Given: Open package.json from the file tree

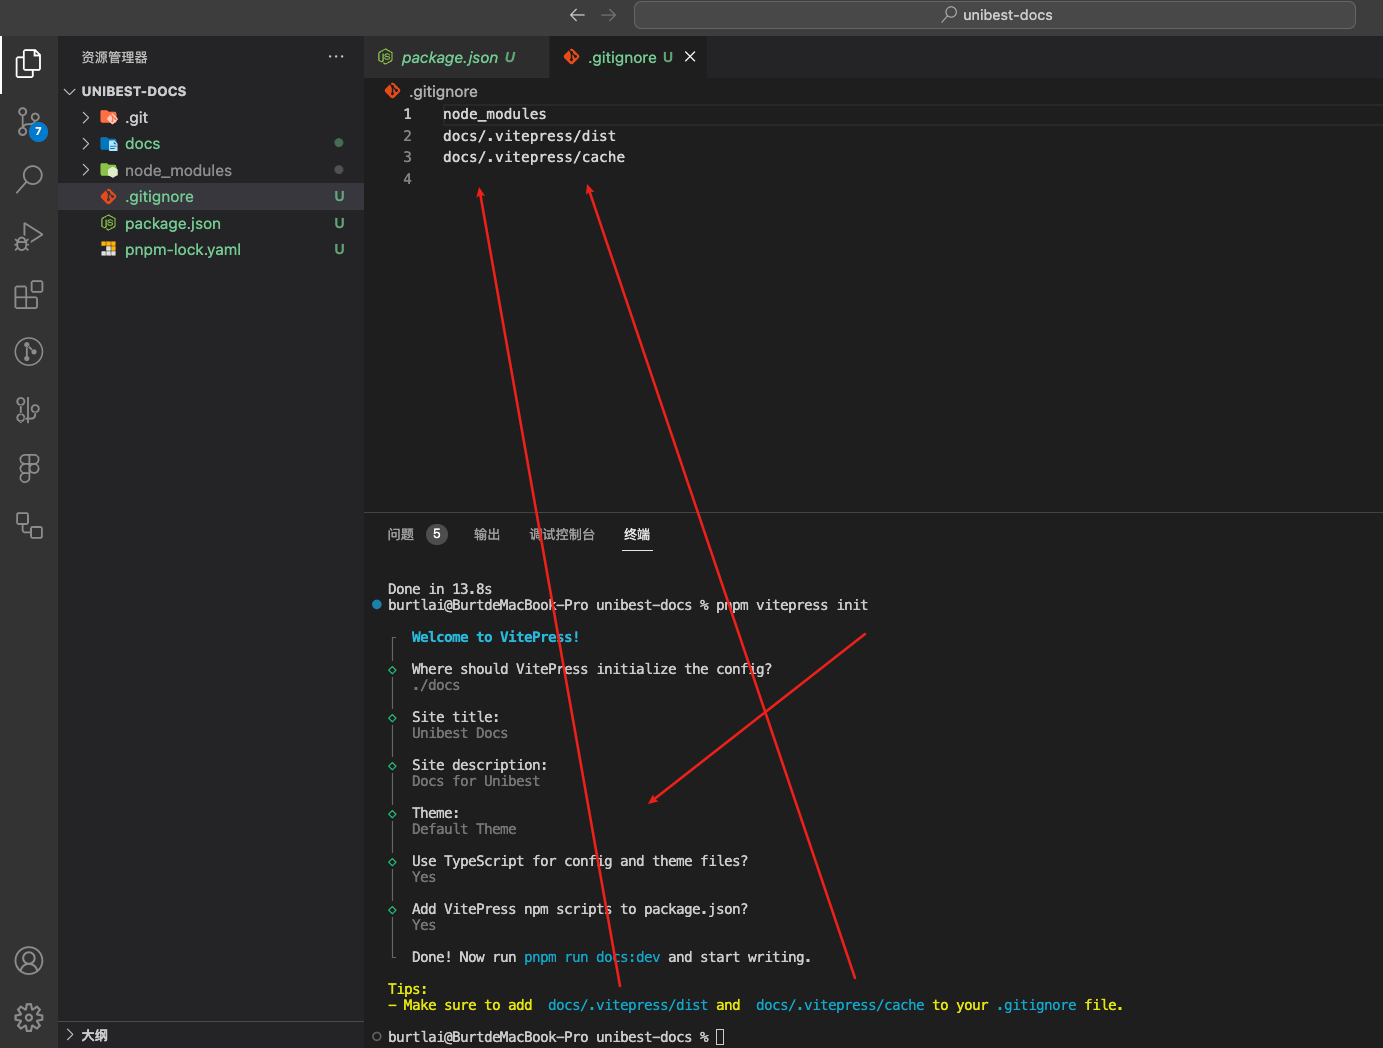Looking at the screenshot, I should tap(211, 223).
